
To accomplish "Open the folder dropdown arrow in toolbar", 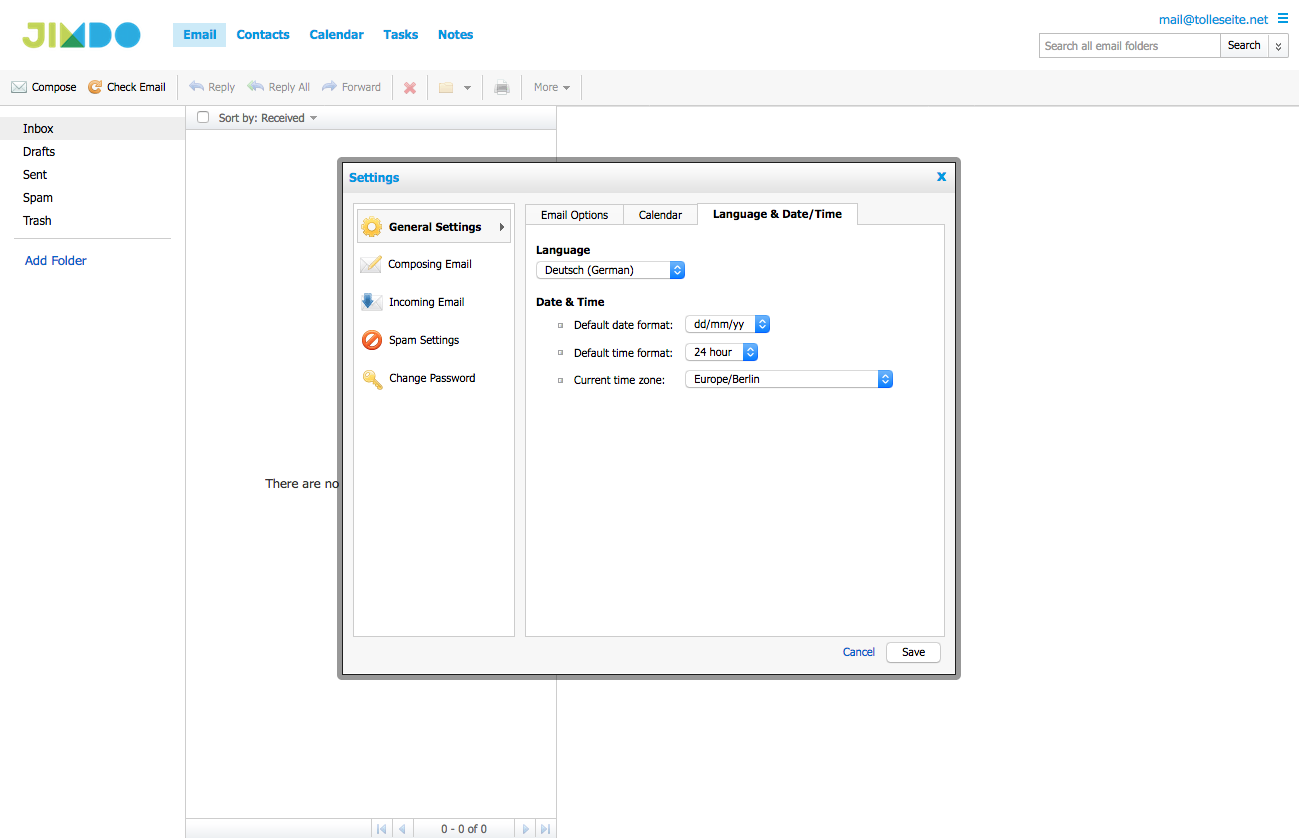I will [467, 88].
